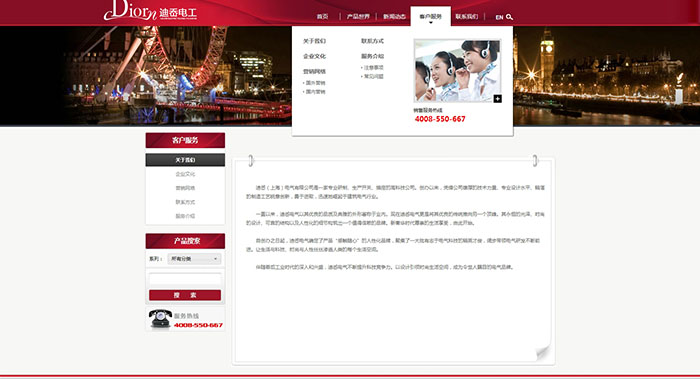Open the 客户服务 navigation menu
The height and width of the screenshot is (379, 700).
pyautogui.click(x=430, y=17)
